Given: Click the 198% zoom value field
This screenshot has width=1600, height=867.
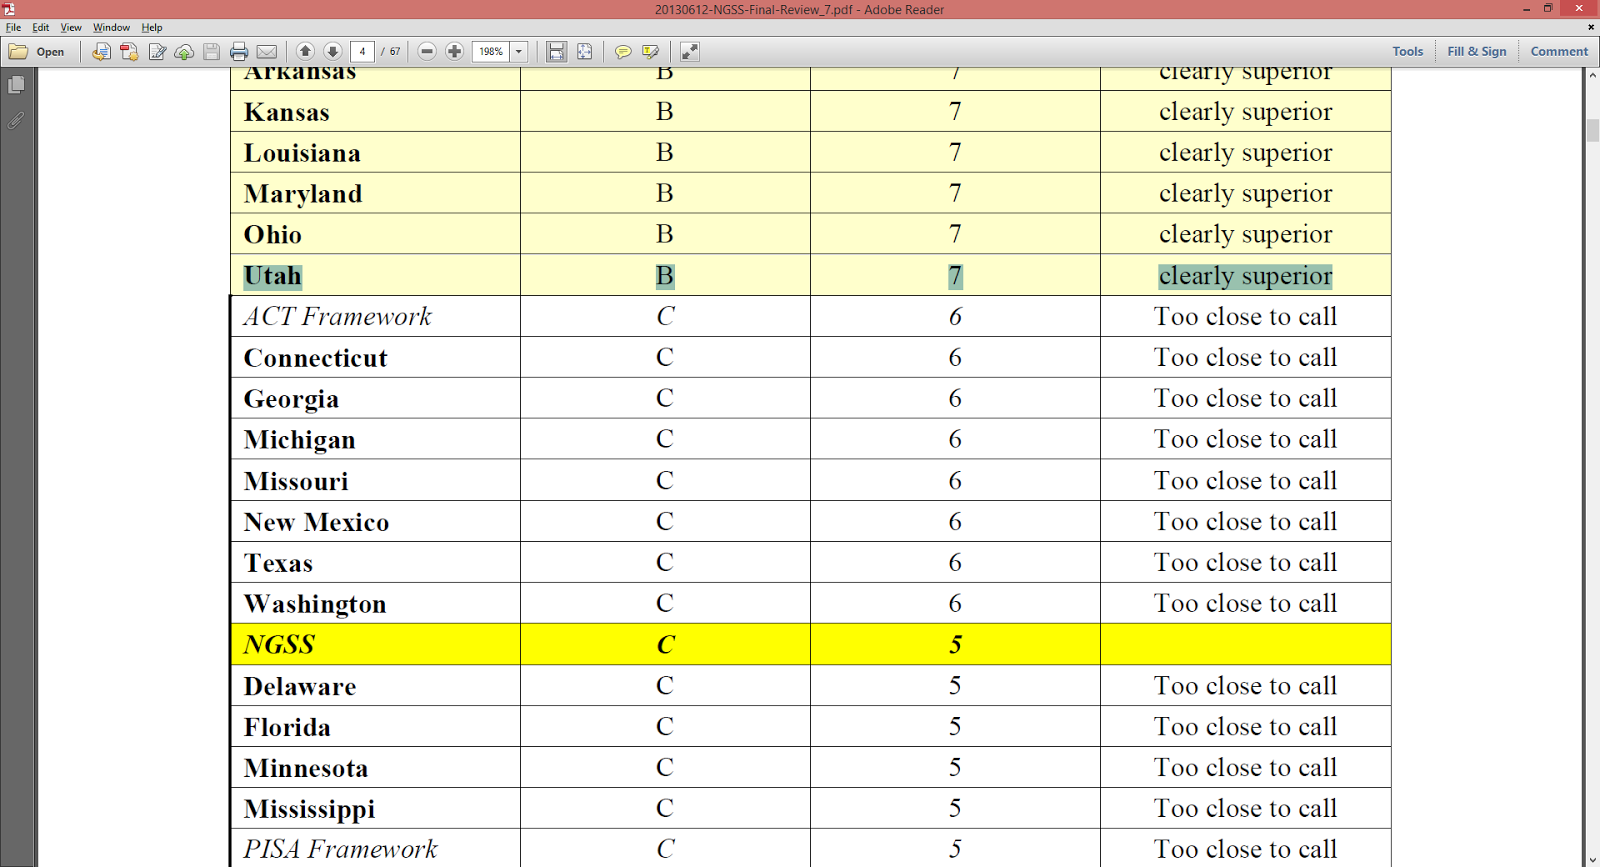Looking at the screenshot, I should tap(491, 52).
